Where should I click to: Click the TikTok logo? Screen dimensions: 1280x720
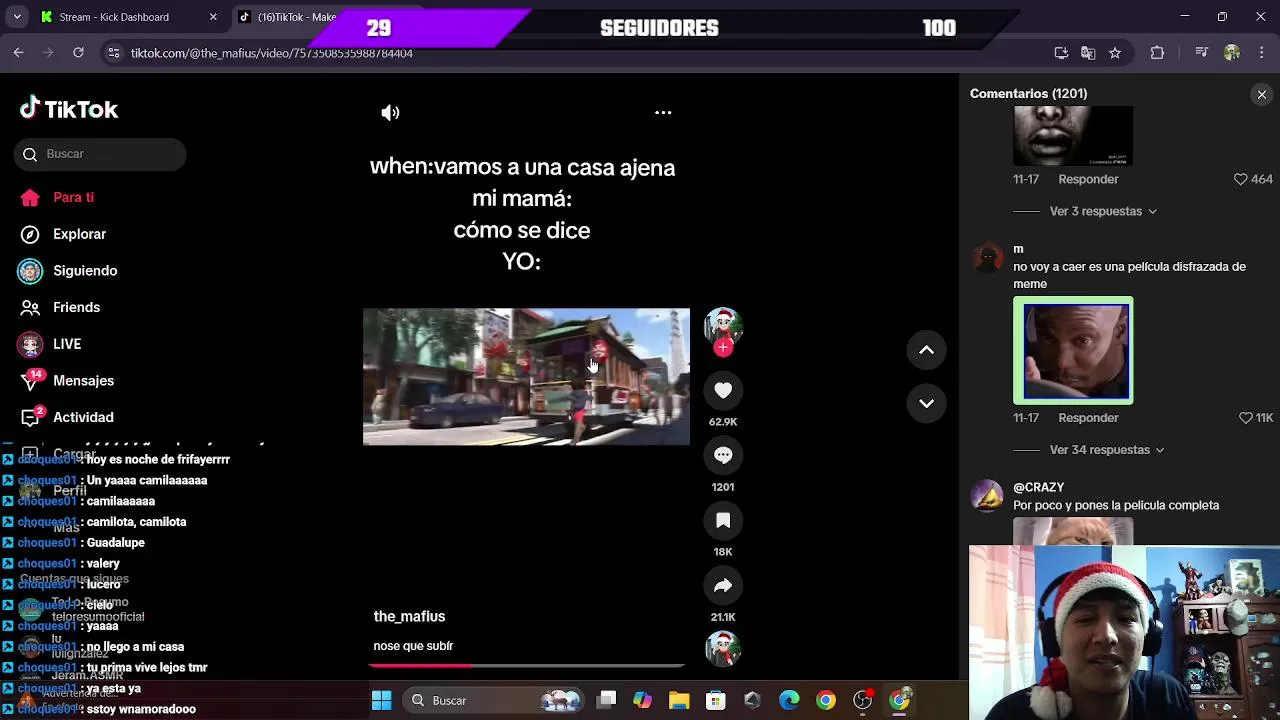tap(69, 109)
